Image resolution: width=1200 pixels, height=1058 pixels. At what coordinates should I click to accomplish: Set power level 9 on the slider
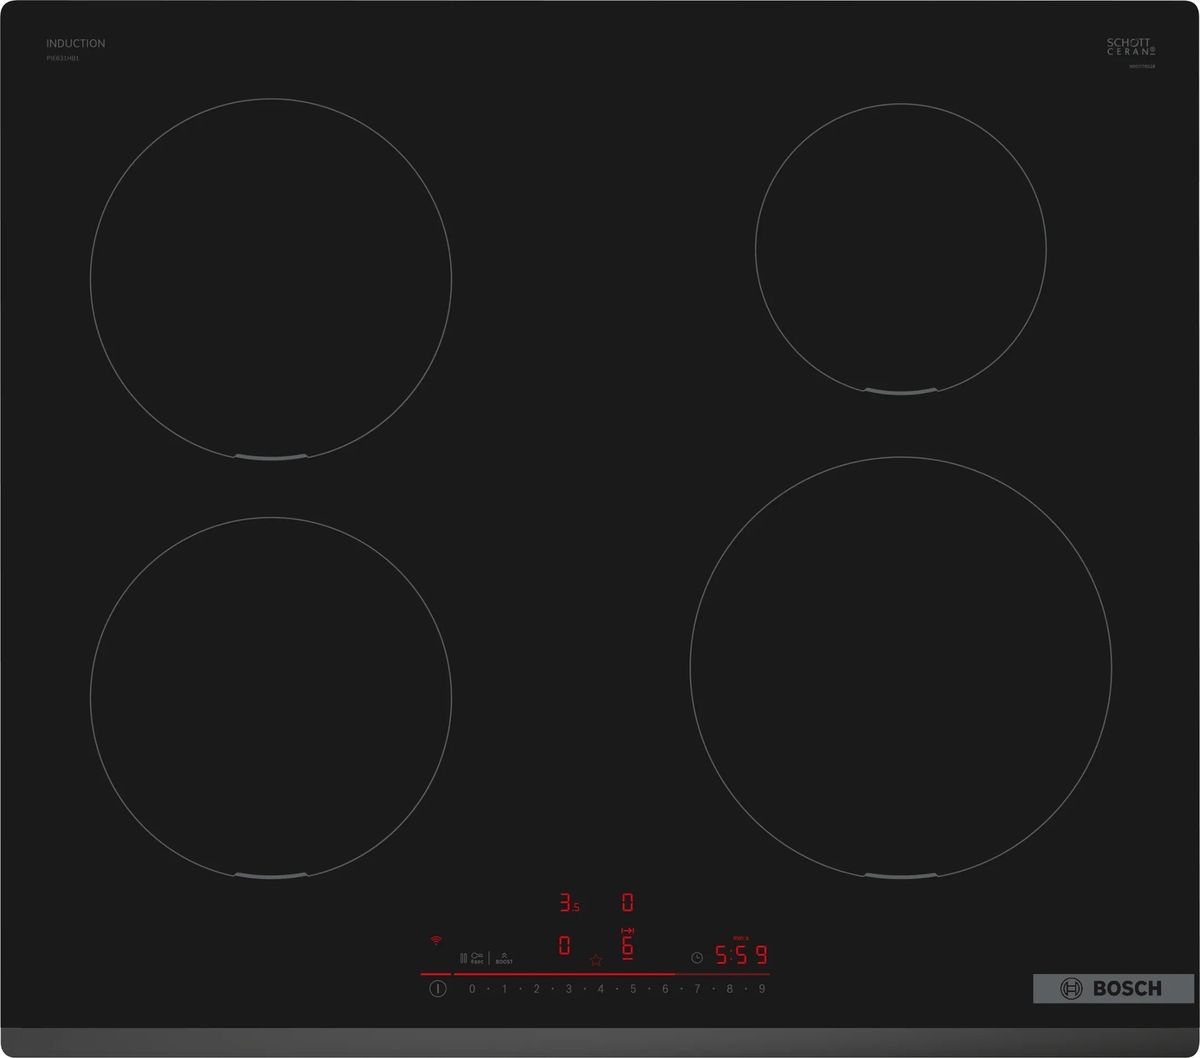(762, 989)
